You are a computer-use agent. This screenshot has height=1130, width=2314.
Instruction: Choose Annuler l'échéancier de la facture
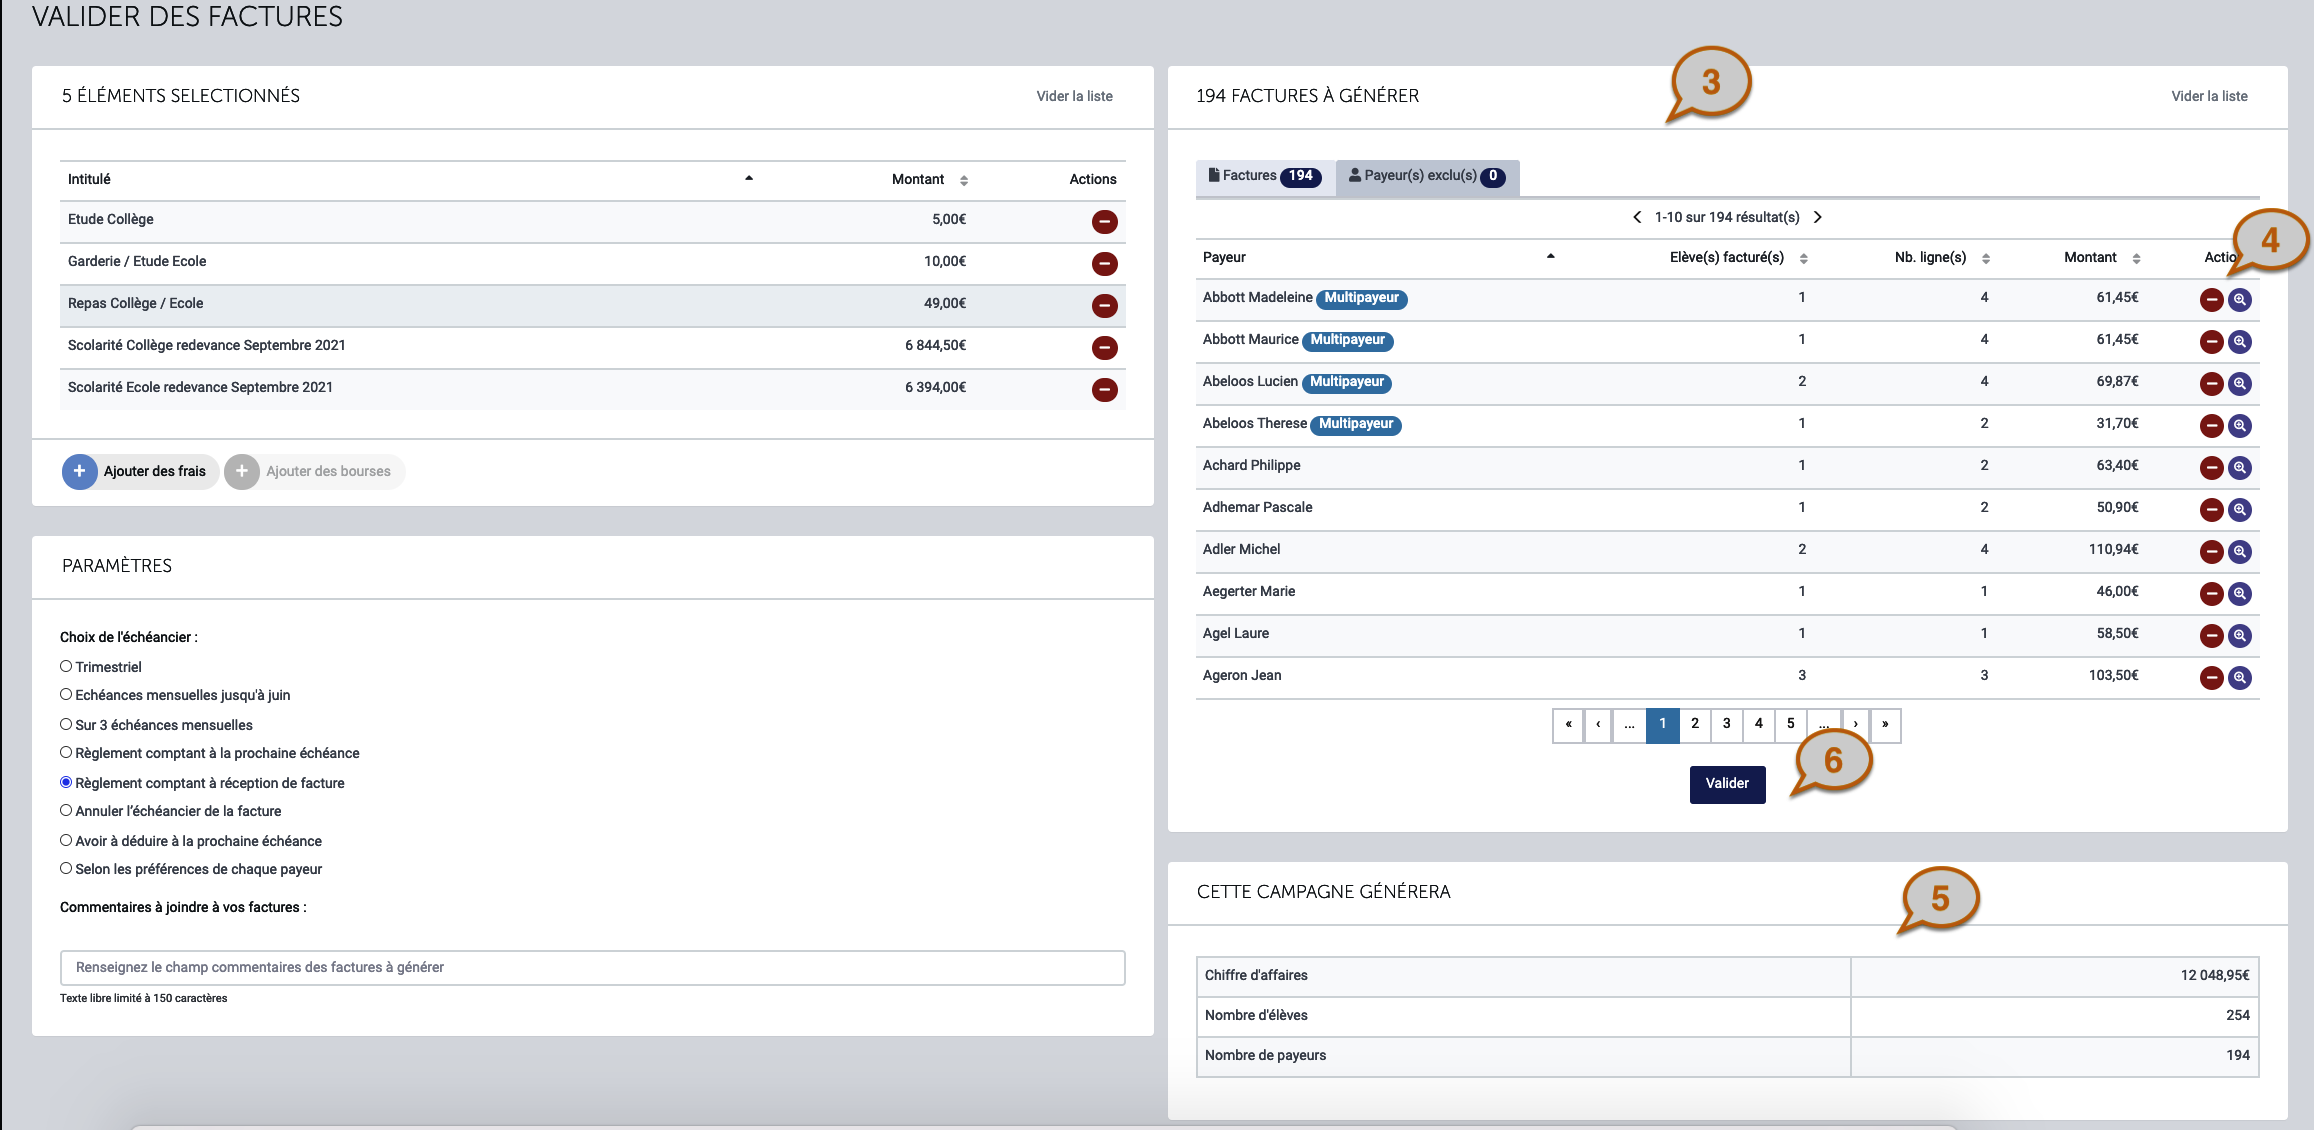point(66,810)
